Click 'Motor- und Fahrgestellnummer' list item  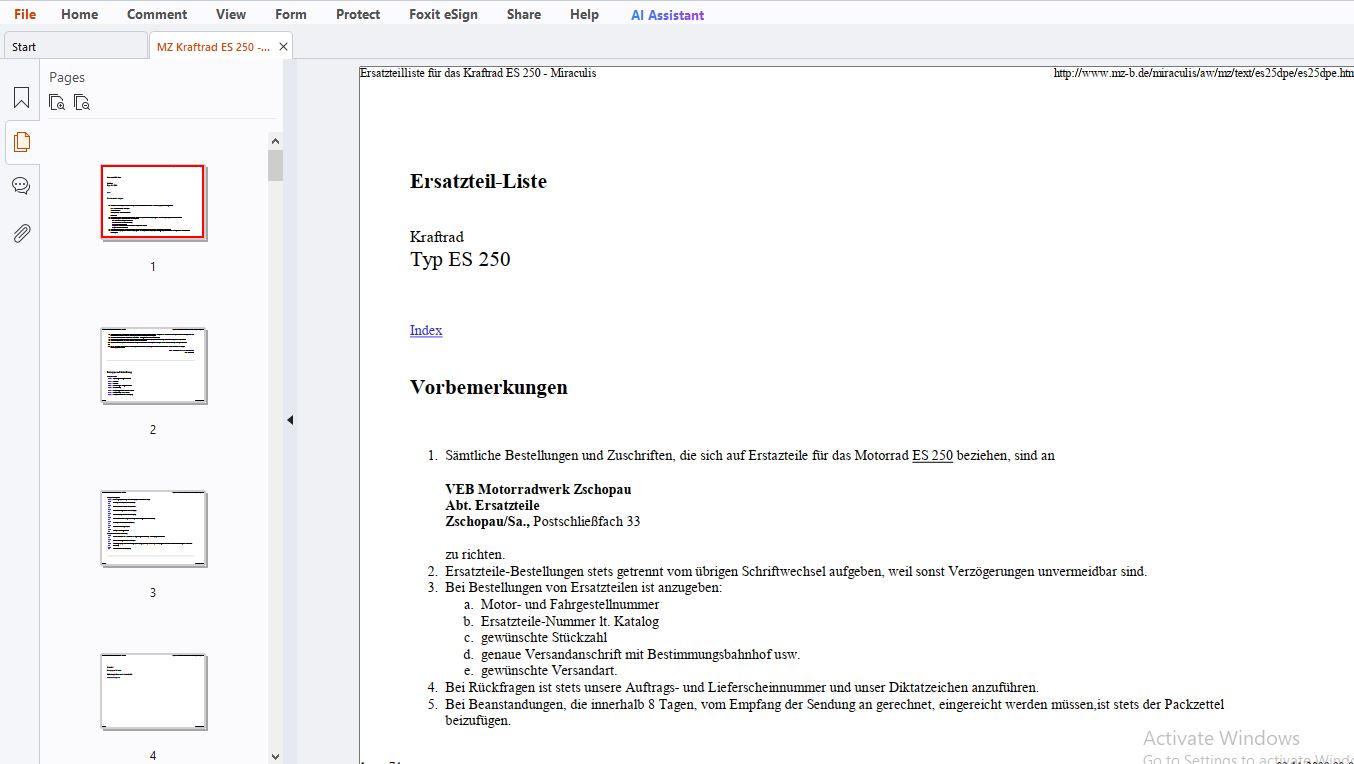(570, 604)
